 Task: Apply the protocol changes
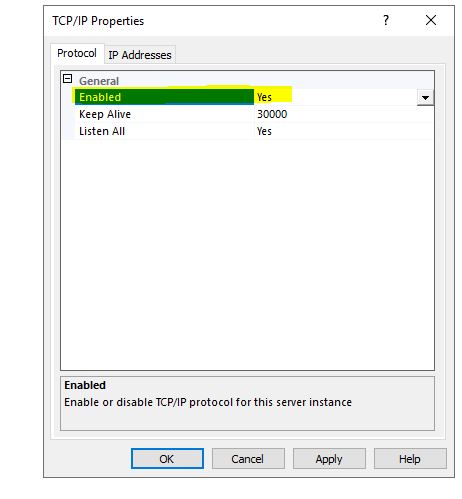click(329, 459)
